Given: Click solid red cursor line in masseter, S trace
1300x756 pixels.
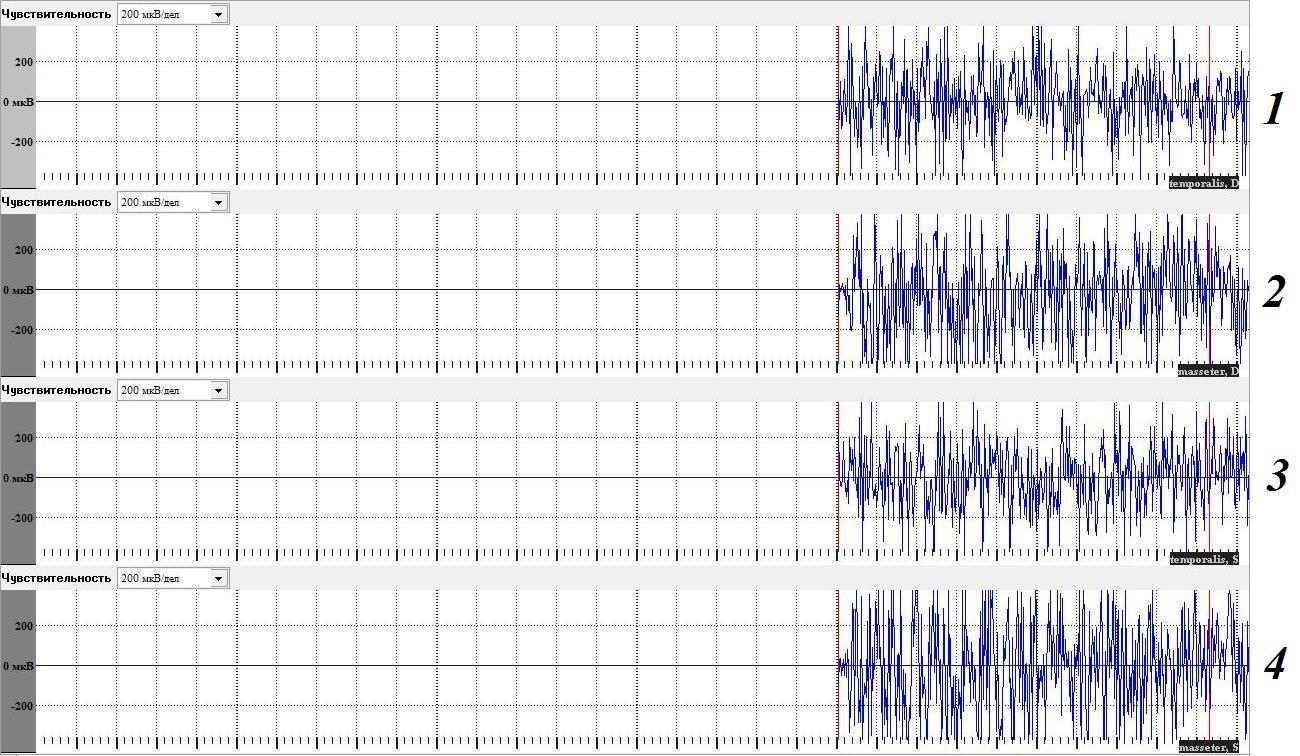Looking at the screenshot, I should pos(1209,664).
